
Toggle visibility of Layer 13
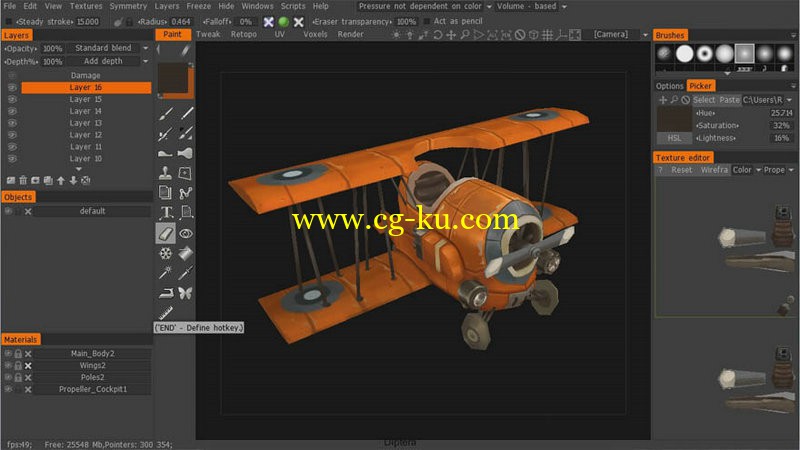pyautogui.click(x=12, y=123)
